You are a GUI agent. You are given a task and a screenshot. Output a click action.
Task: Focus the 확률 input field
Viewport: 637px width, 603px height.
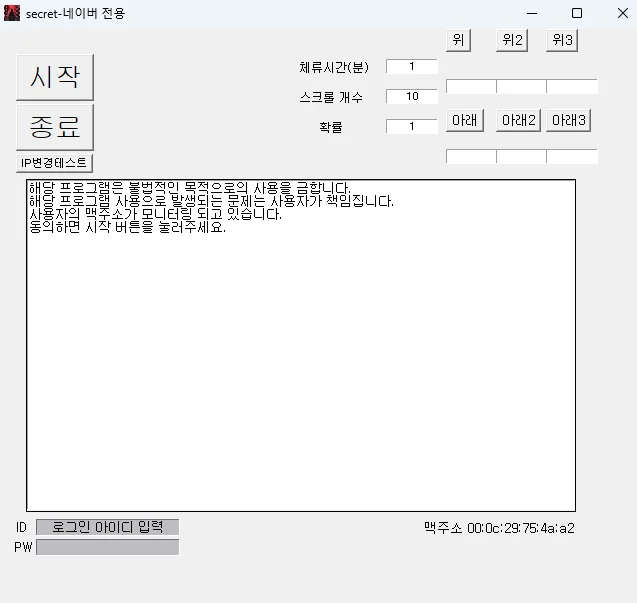coord(412,126)
